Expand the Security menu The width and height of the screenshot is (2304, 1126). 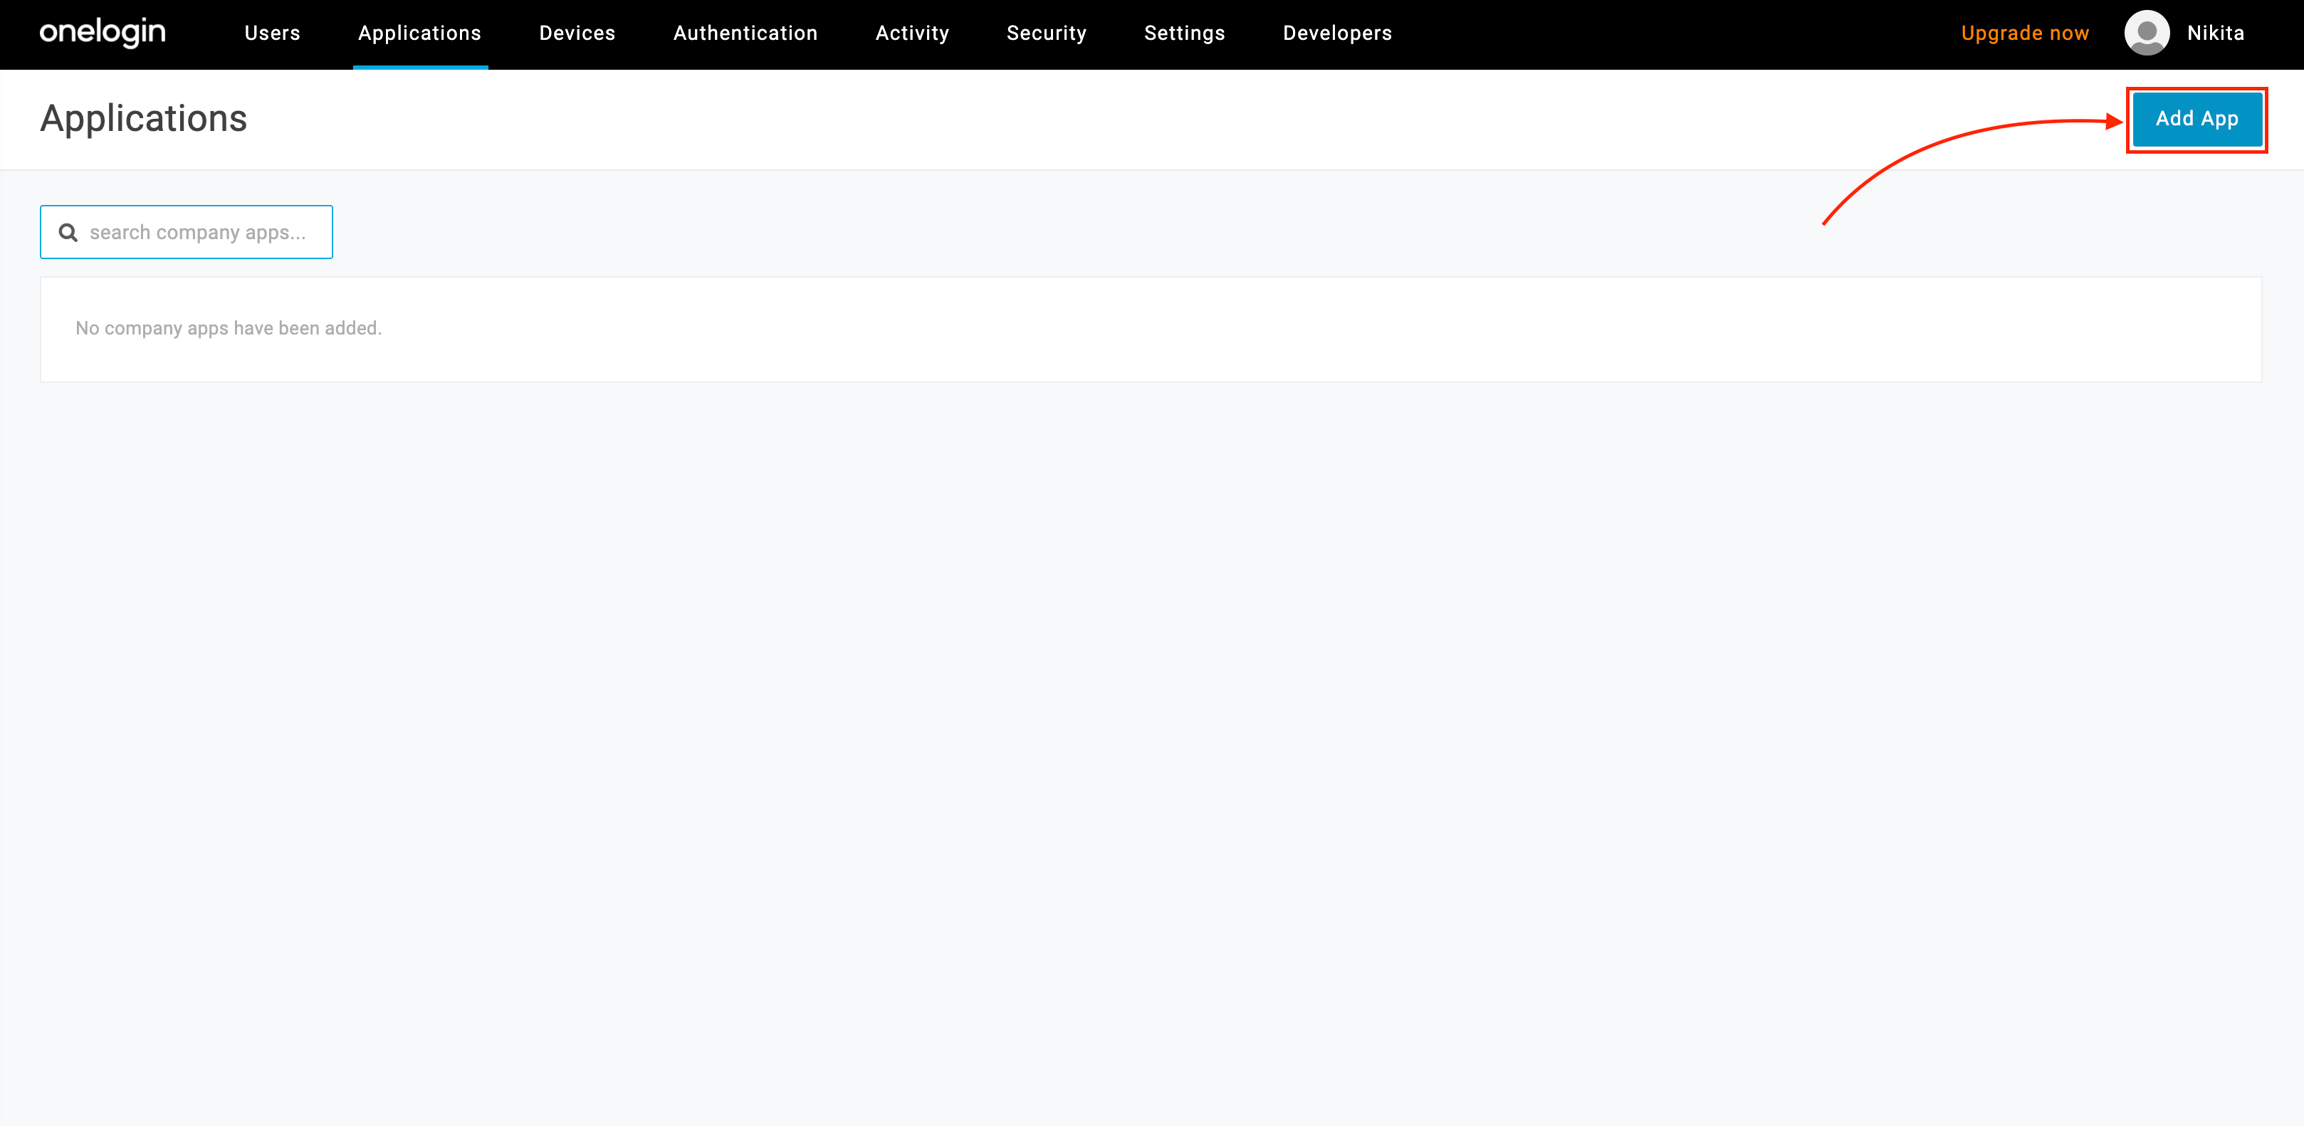coord(1046,33)
